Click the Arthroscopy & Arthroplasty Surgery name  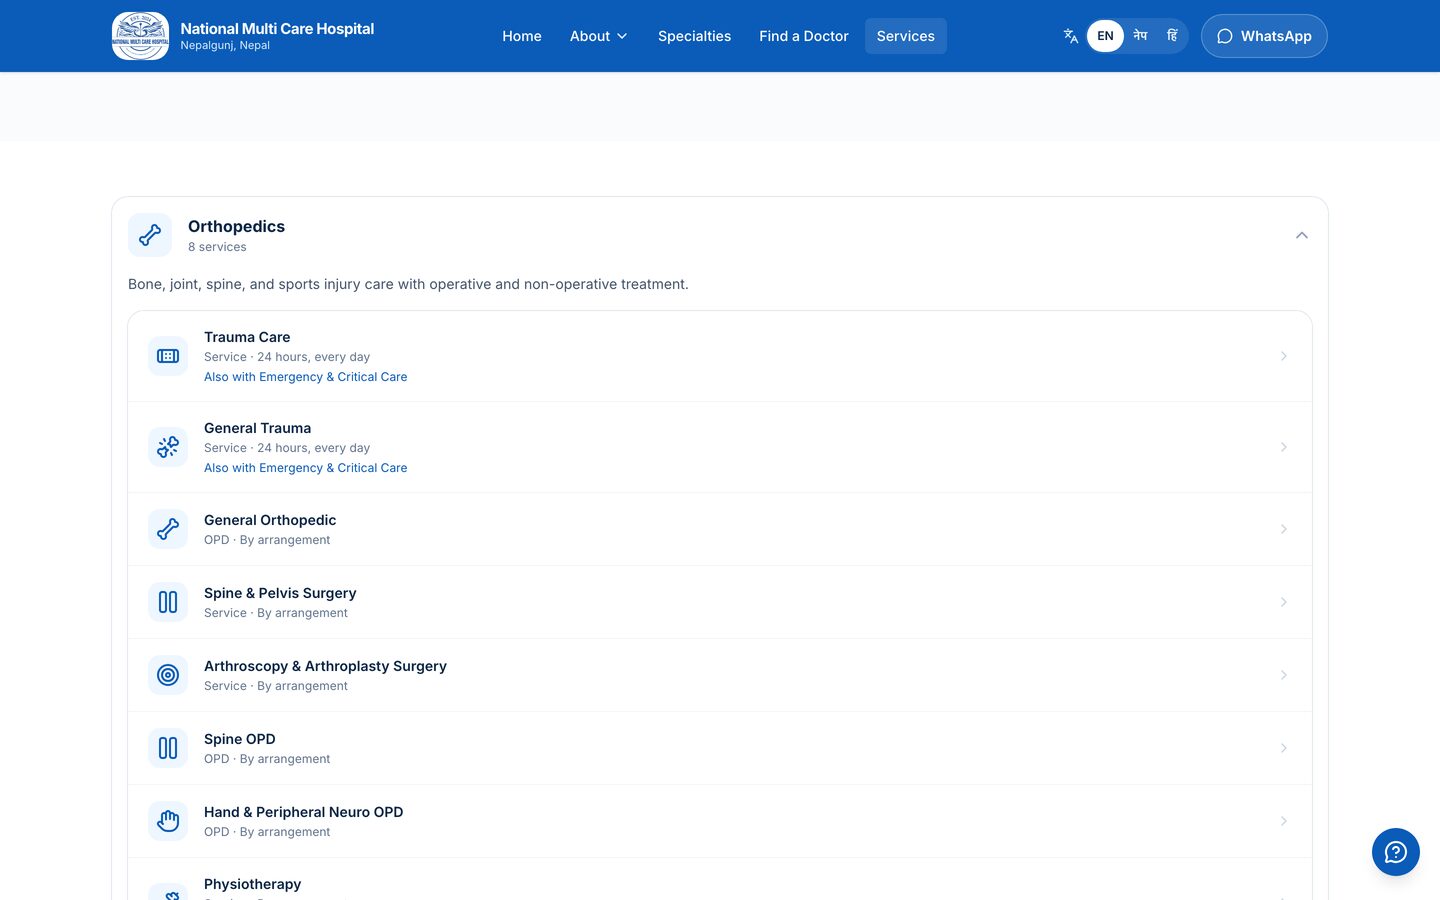(x=325, y=666)
